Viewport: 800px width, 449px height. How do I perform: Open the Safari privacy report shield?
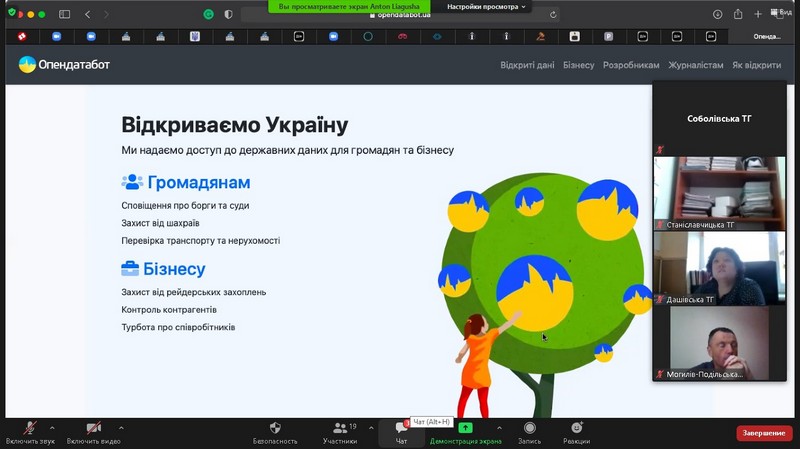[228, 14]
